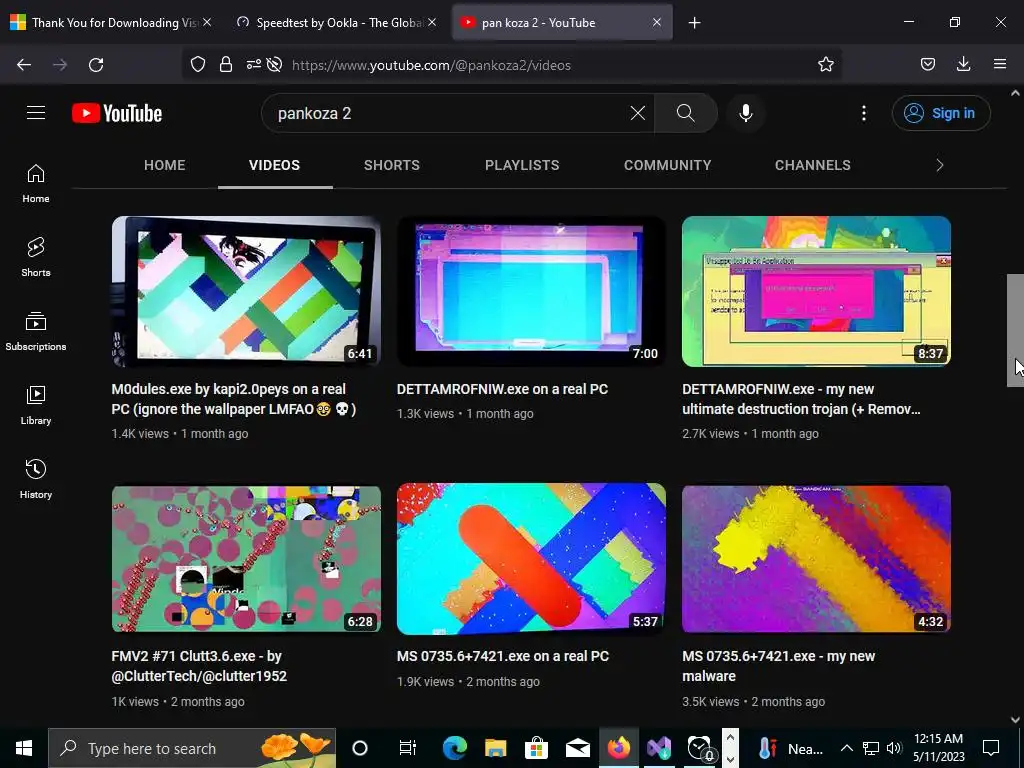Screen dimensions: 1024x768
Task: Open the 7:00 DETTAMROFNIW.exe real PC thumbnail
Action: pos(531,291)
